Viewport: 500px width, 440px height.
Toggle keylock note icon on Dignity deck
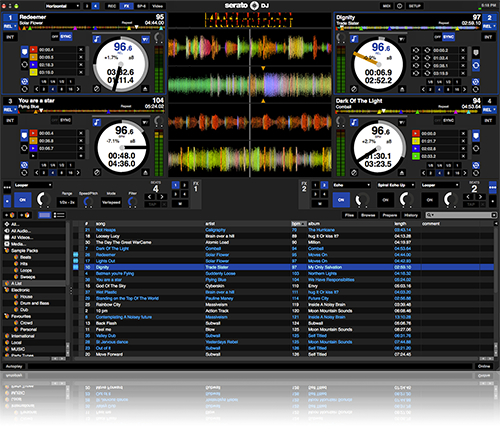(x=354, y=39)
